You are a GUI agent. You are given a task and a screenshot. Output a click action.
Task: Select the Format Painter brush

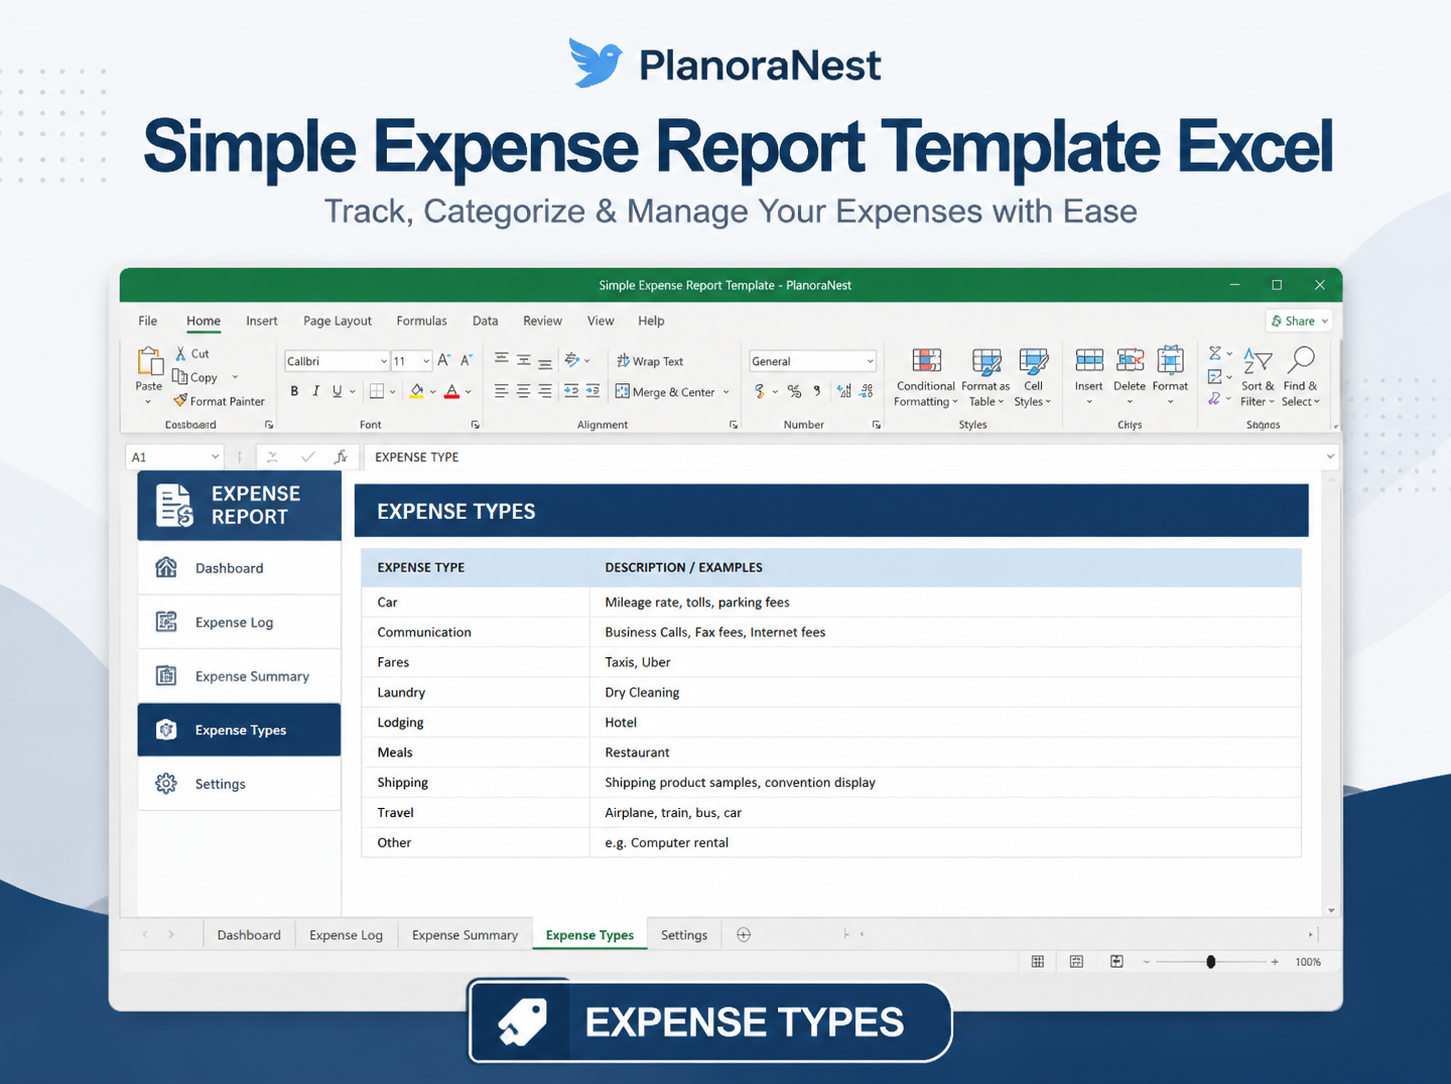click(180, 401)
